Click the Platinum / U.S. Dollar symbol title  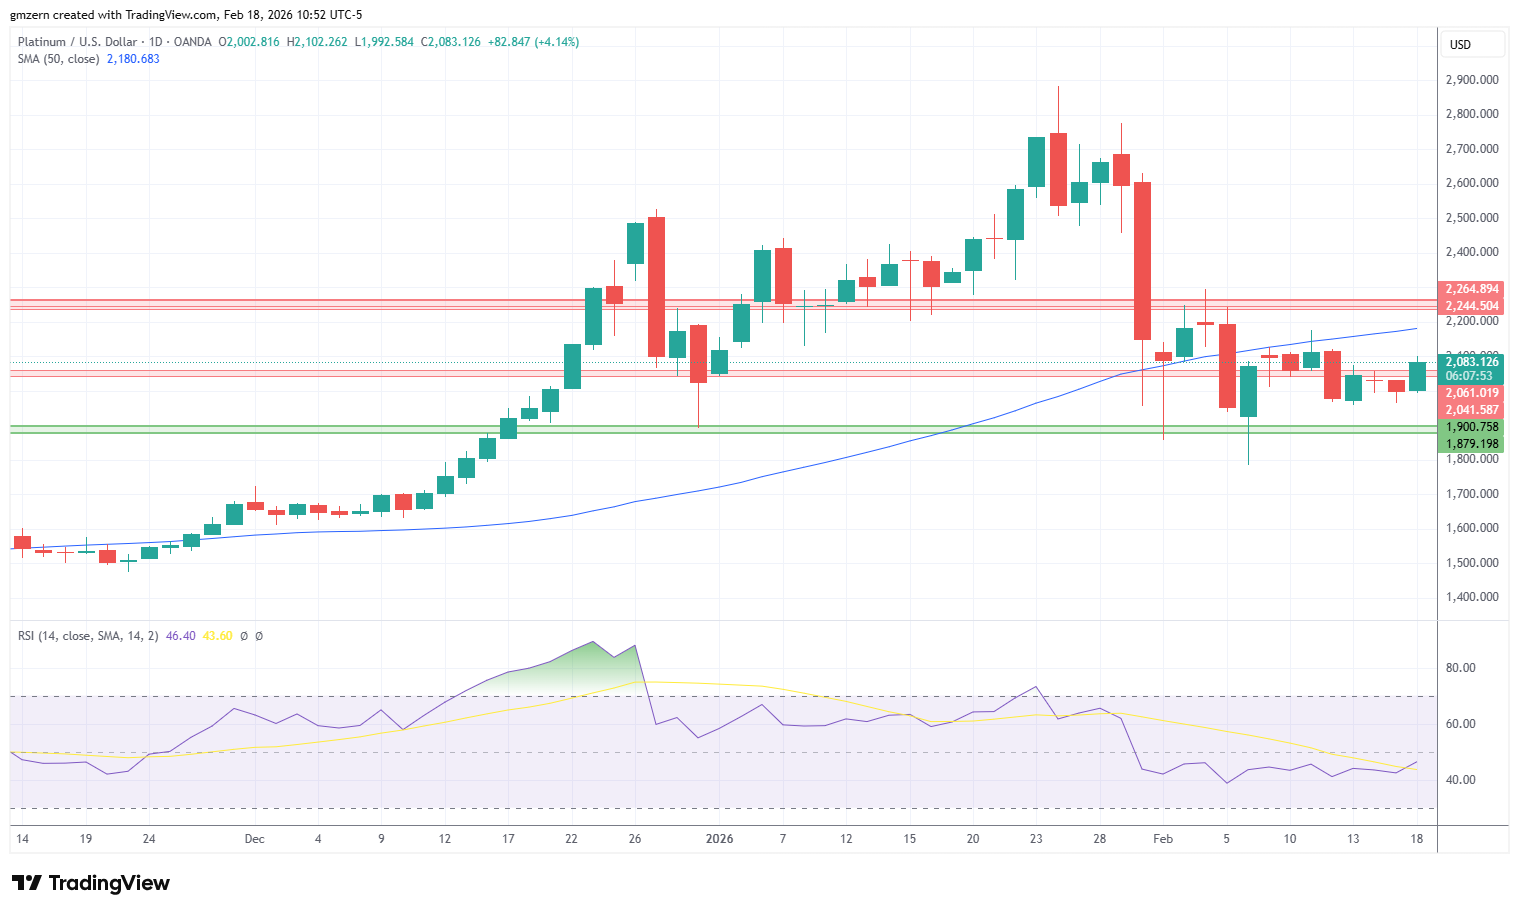point(77,42)
